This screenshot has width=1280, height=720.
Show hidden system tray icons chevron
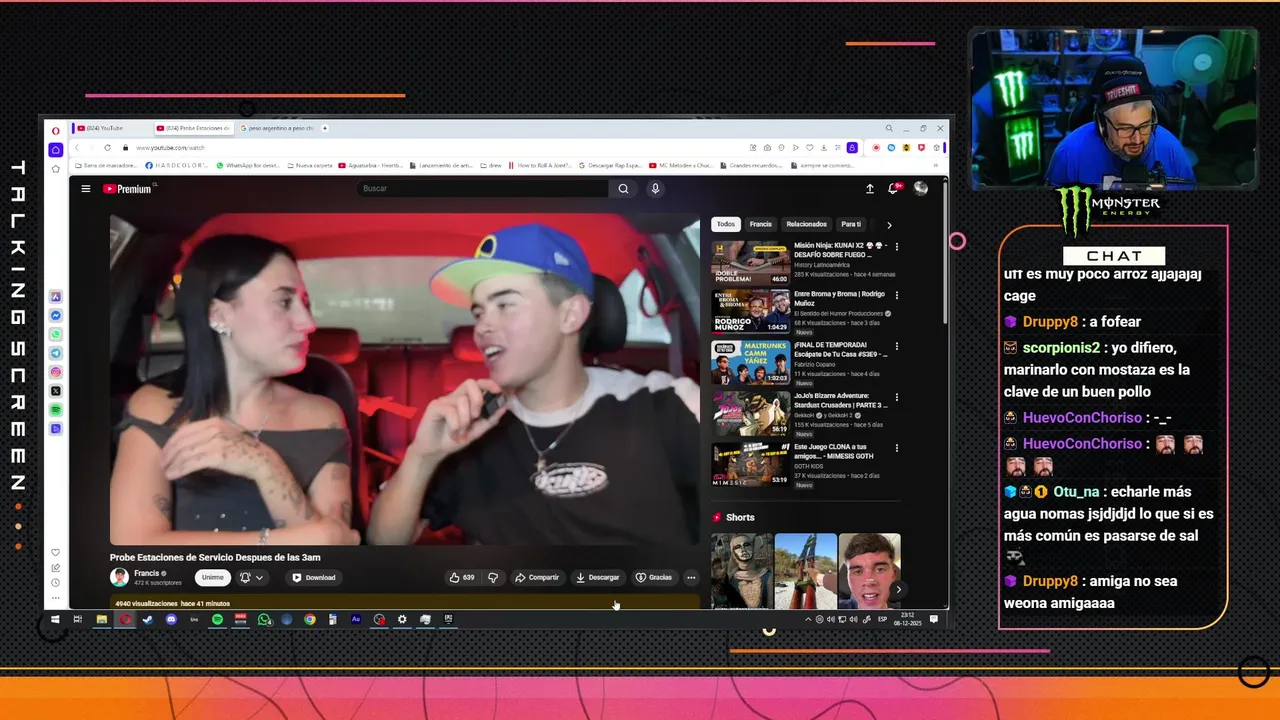[808, 619]
